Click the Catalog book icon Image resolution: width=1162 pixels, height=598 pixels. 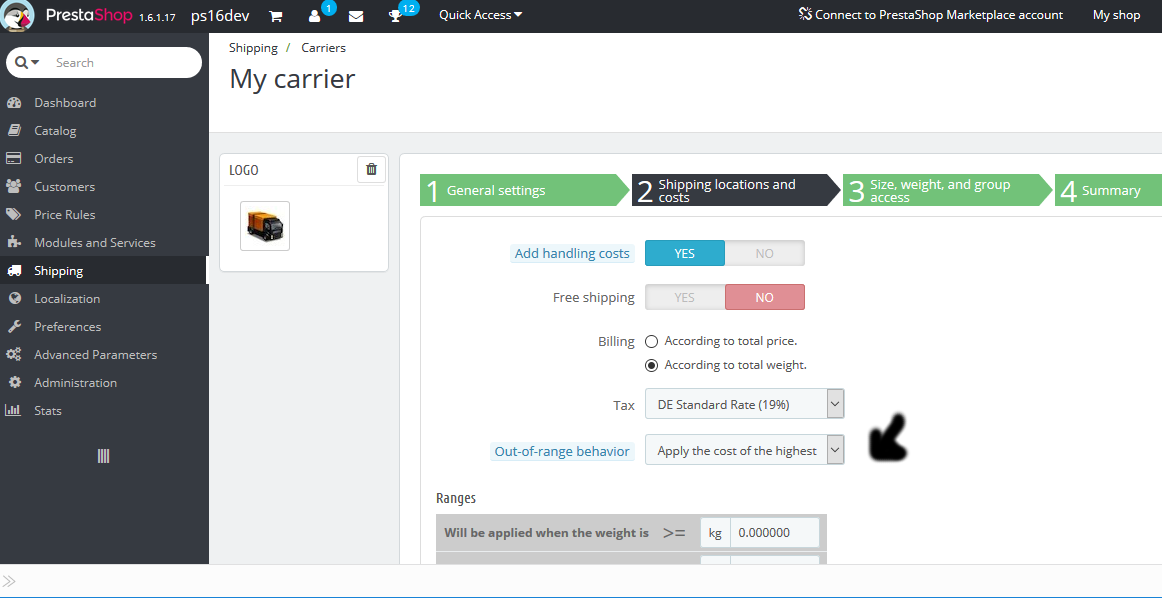[13, 131]
